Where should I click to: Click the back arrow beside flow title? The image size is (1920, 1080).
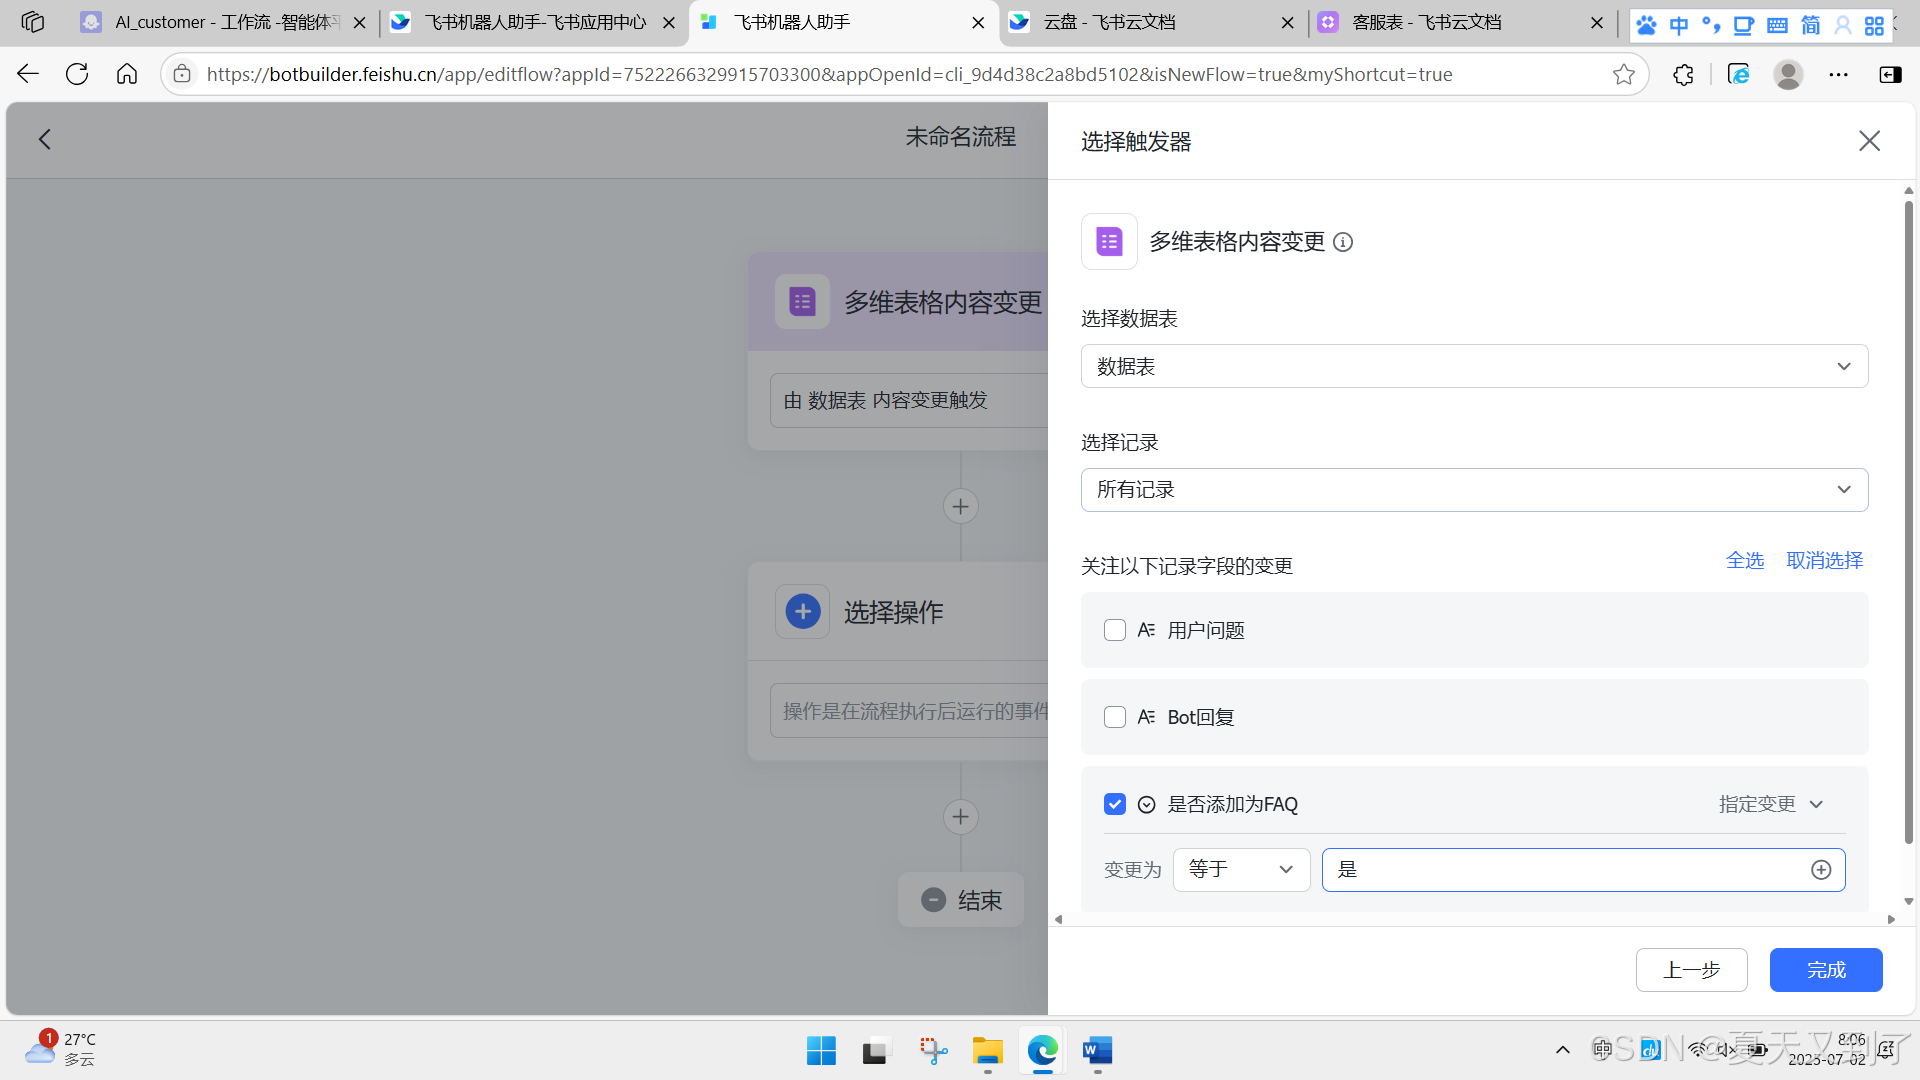pyautogui.click(x=45, y=140)
